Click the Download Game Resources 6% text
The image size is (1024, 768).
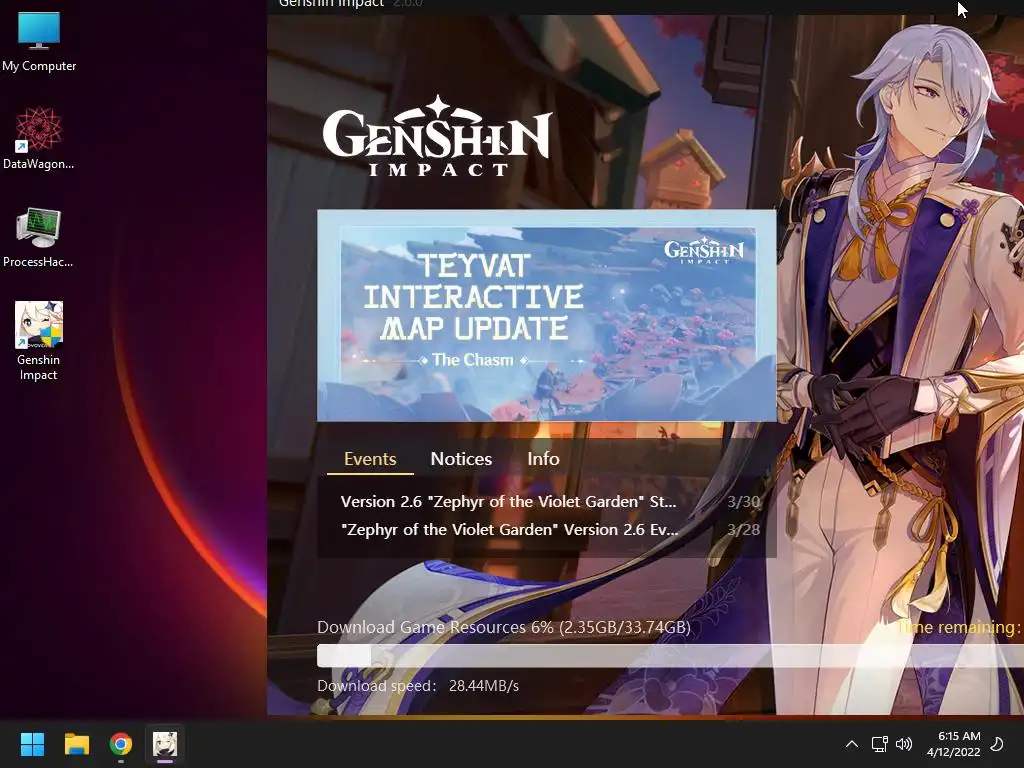coord(504,628)
